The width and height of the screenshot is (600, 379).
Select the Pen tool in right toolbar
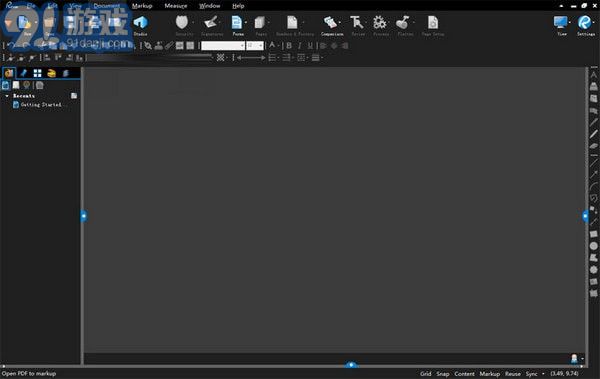pos(593,122)
